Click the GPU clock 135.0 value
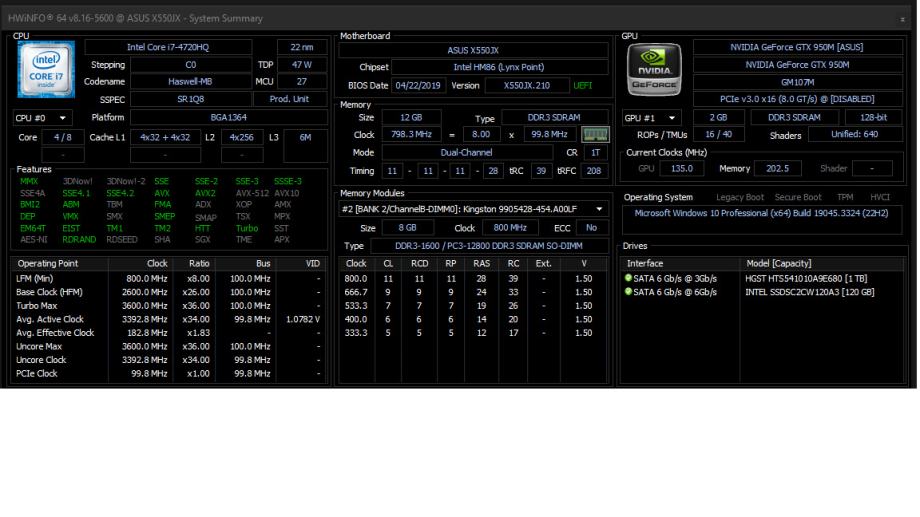Viewport: 920px width, 517px height. pyautogui.click(x=682, y=168)
